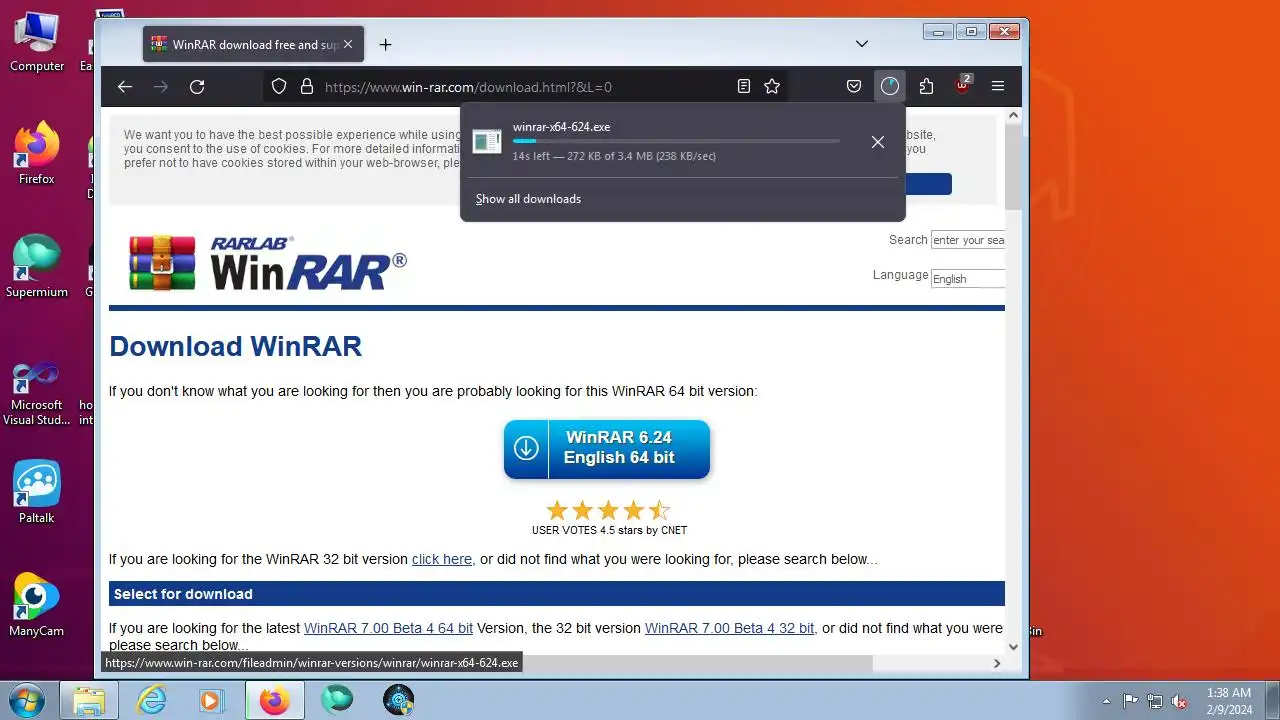Click the last pinned taskbar app icon
Viewport: 1280px width, 720px height.
[399, 700]
